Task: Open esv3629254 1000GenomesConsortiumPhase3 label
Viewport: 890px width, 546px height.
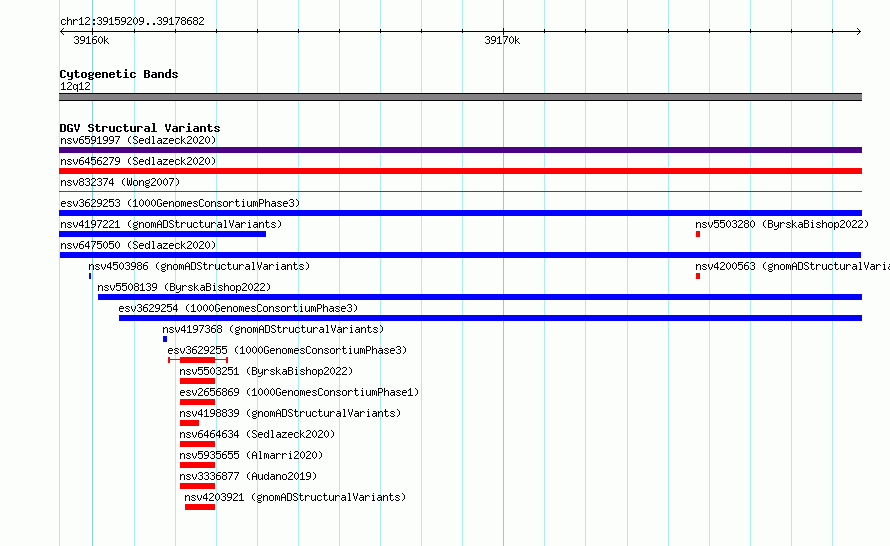Action: pyautogui.click(x=238, y=308)
